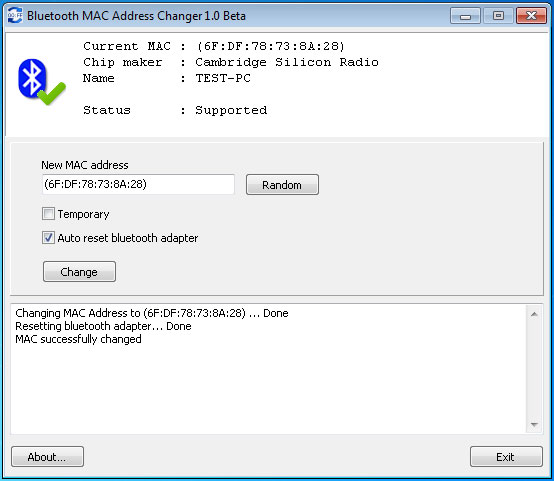Minimize the MAC Address Changer window
Screen dimensions: 554x481
[465, 16]
